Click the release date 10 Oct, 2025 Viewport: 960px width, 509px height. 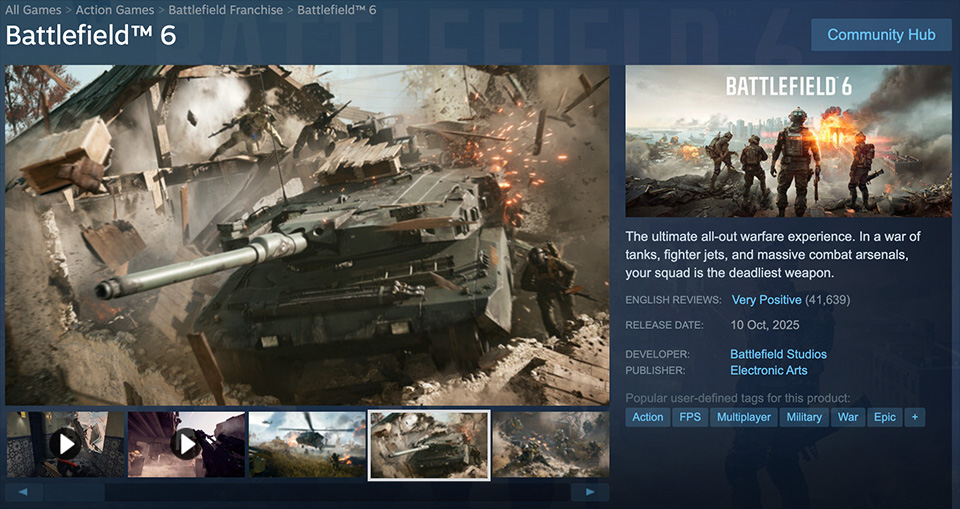click(x=765, y=325)
